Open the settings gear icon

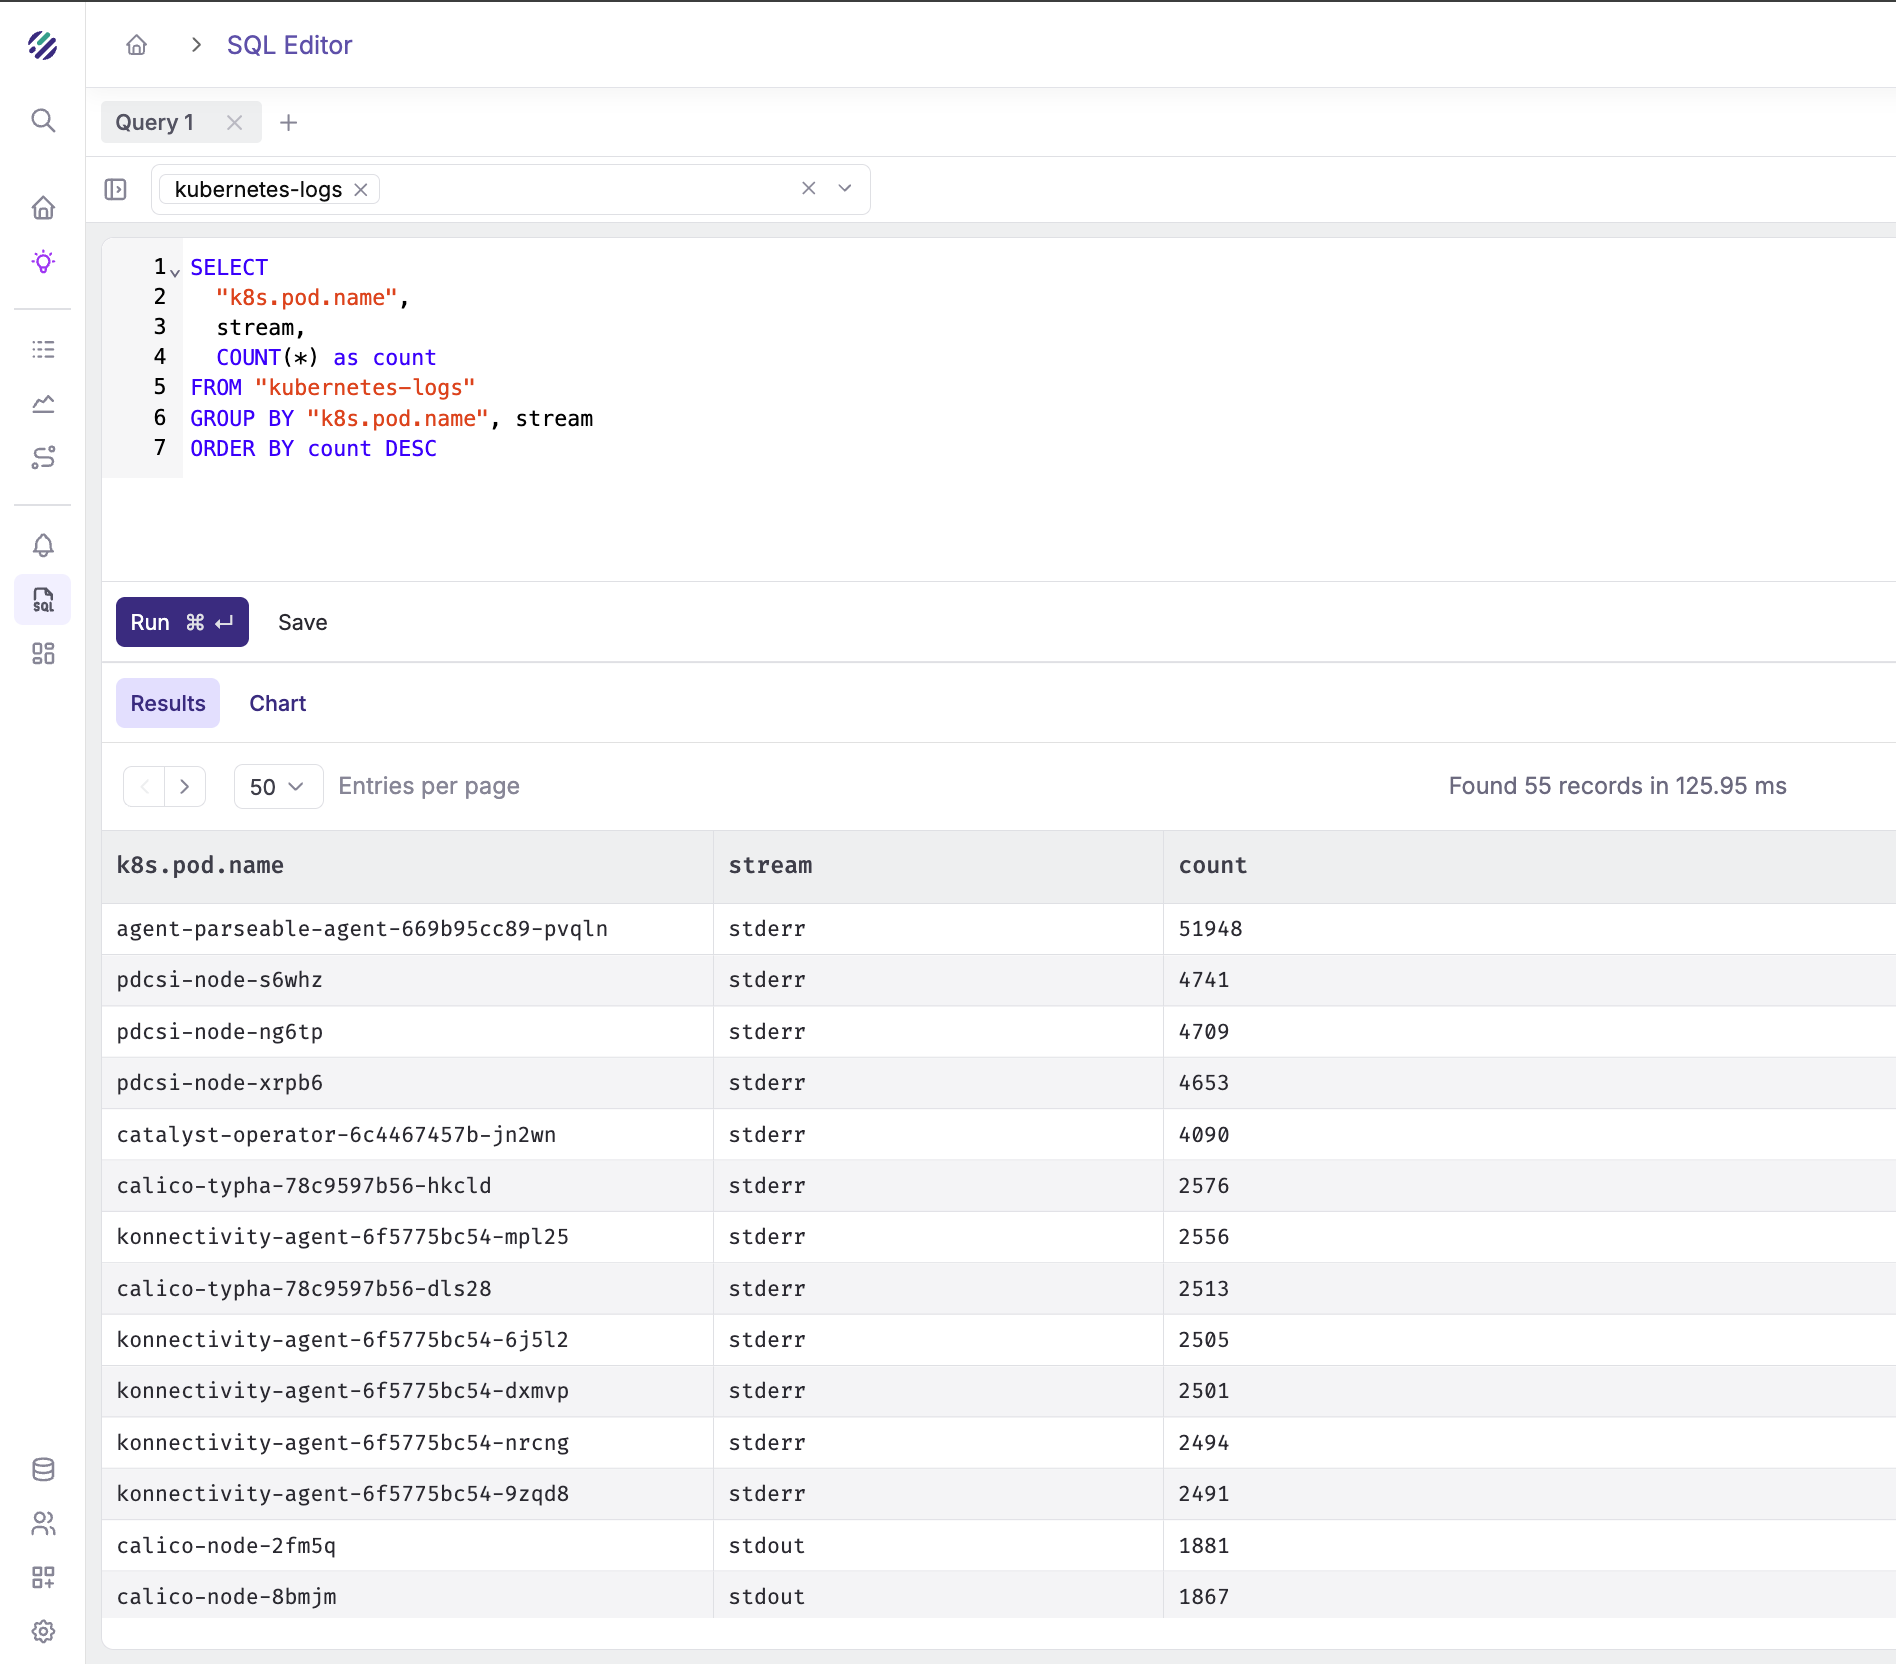click(43, 1631)
